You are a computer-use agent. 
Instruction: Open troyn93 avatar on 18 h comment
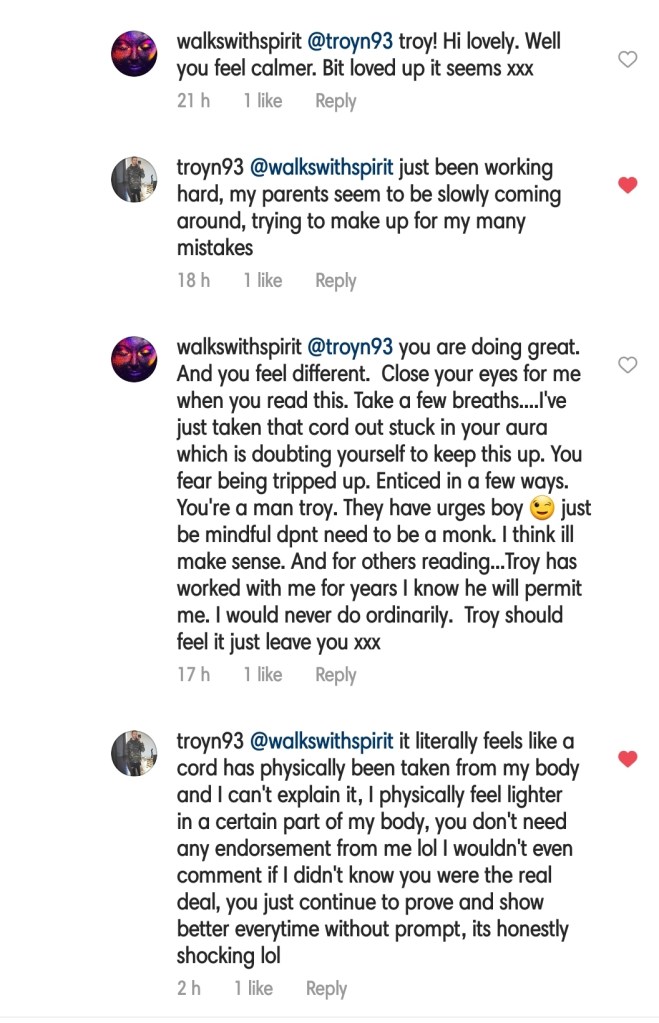tap(134, 181)
